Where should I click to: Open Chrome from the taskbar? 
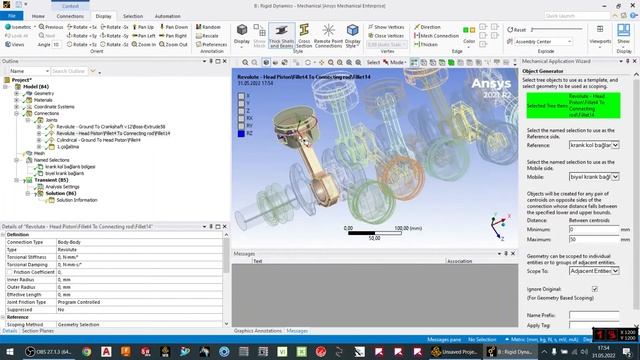[87, 351]
